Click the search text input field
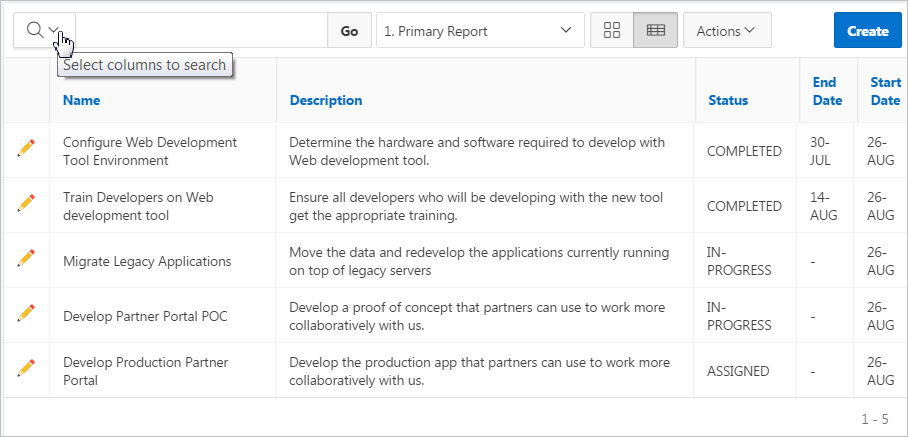908x437 pixels. pyautogui.click(x=201, y=31)
